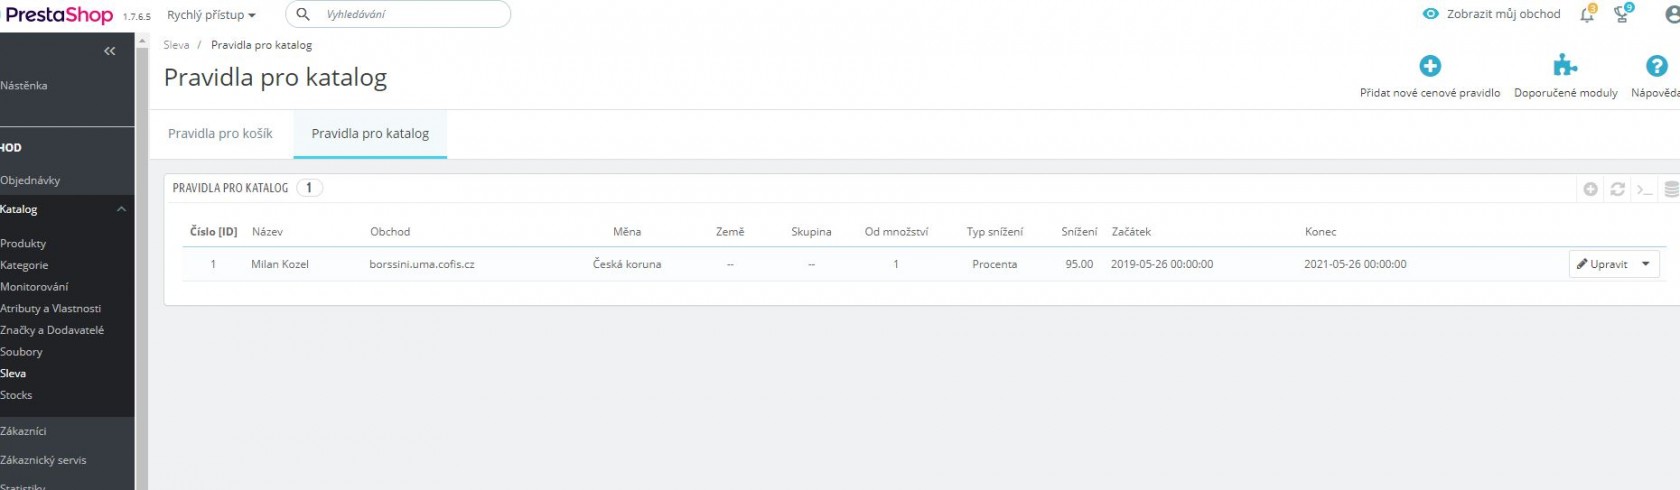Sort by Číslo [ID] column header
The width and height of the screenshot is (1680, 490).
coord(213,232)
